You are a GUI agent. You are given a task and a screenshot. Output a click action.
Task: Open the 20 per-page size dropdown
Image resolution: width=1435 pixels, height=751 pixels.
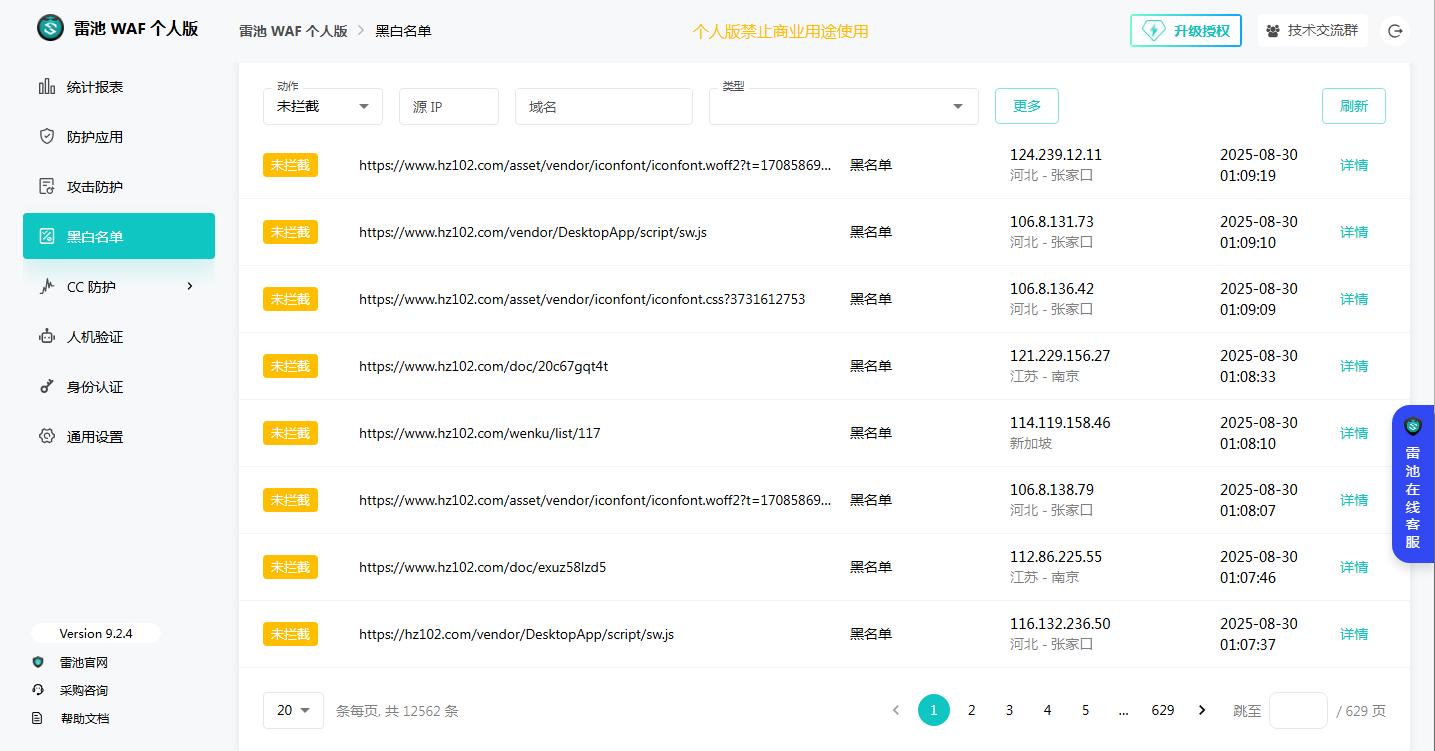(294, 710)
